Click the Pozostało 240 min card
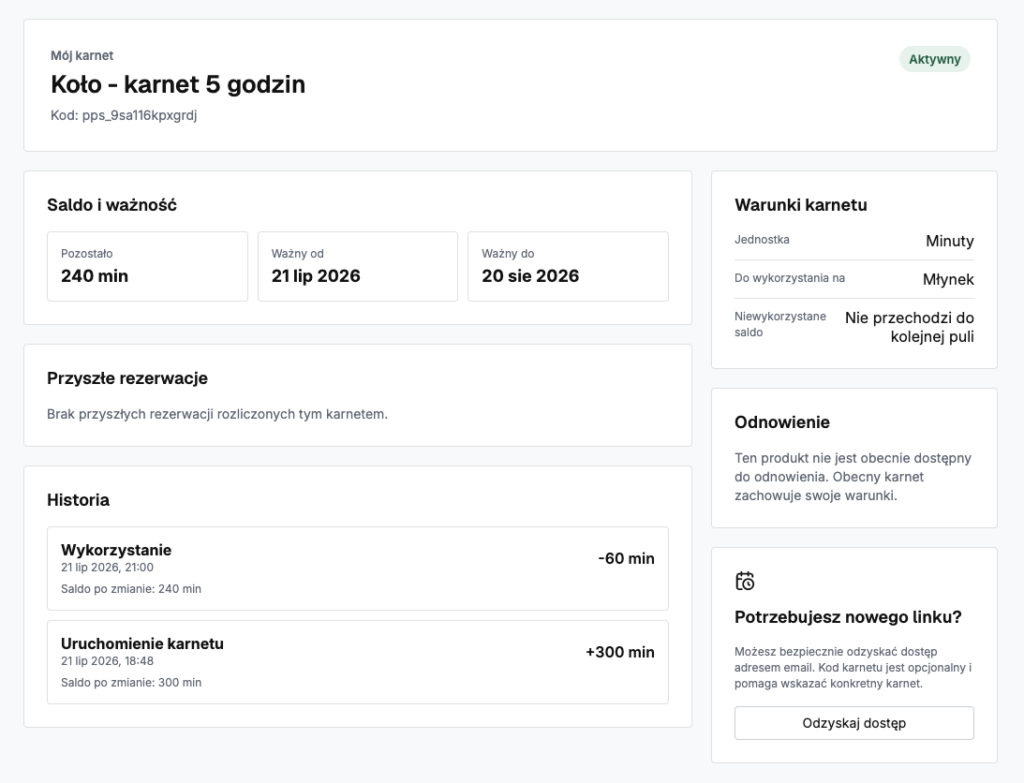The height and width of the screenshot is (783, 1024). pos(148,266)
